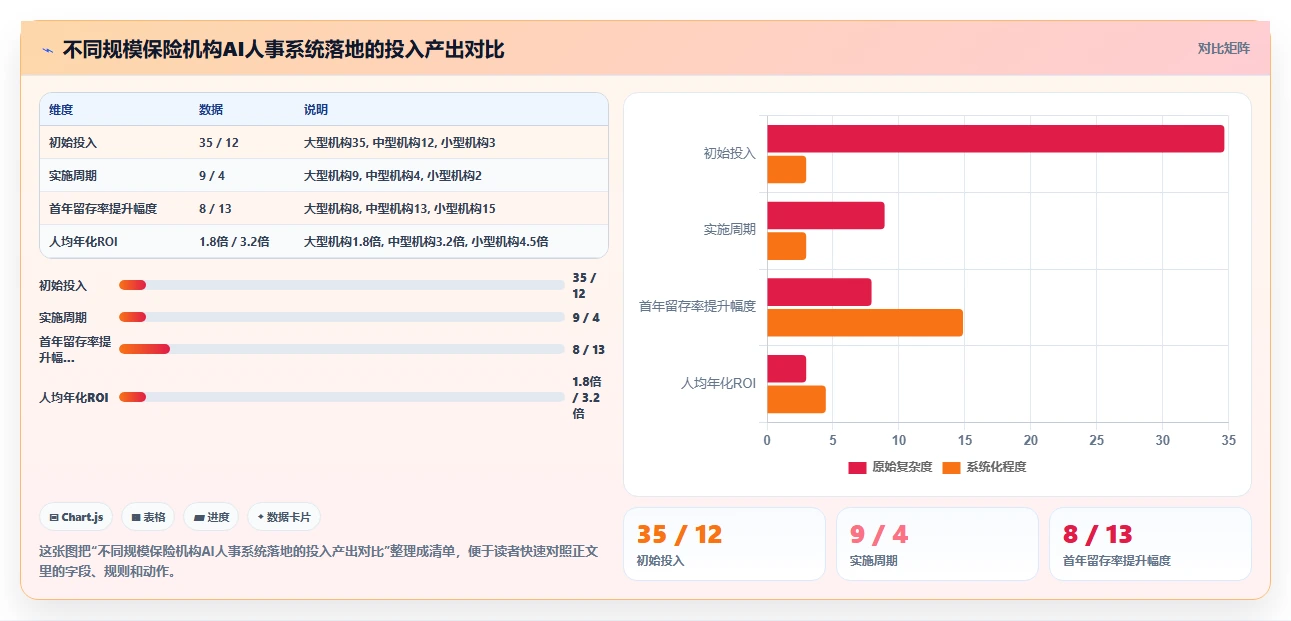Image resolution: width=1291 pixels, height=621 pixels.
Task: Select the 表格 tag
Action: [x=148, y=517]
